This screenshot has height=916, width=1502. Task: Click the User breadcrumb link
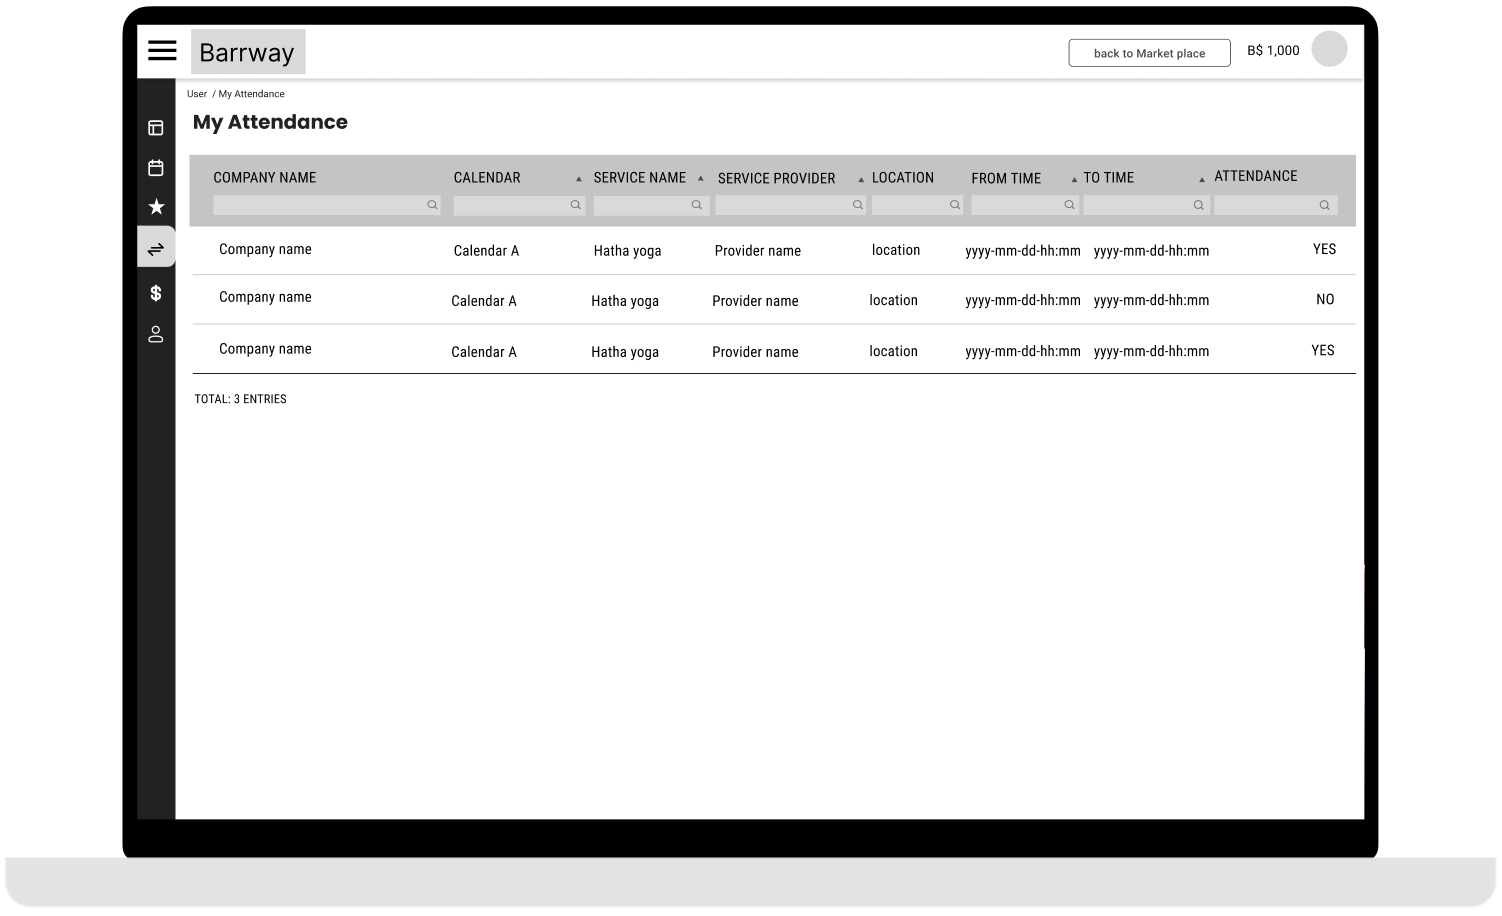[197, 94]
